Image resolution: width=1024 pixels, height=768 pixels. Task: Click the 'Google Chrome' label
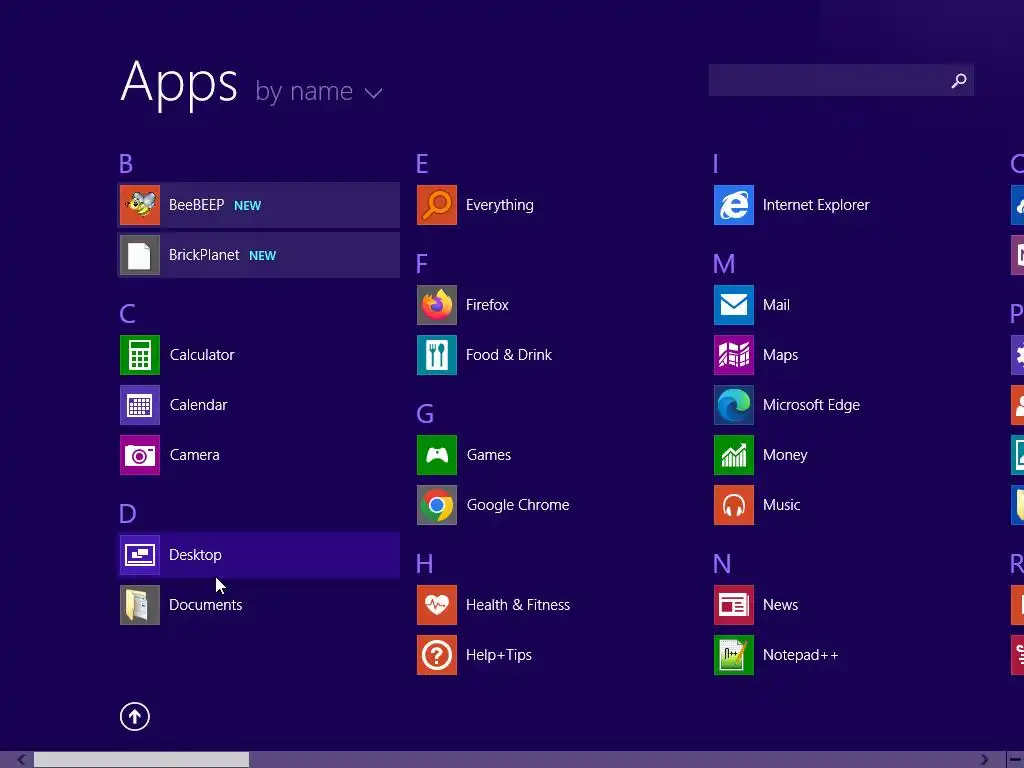(518, 505)
